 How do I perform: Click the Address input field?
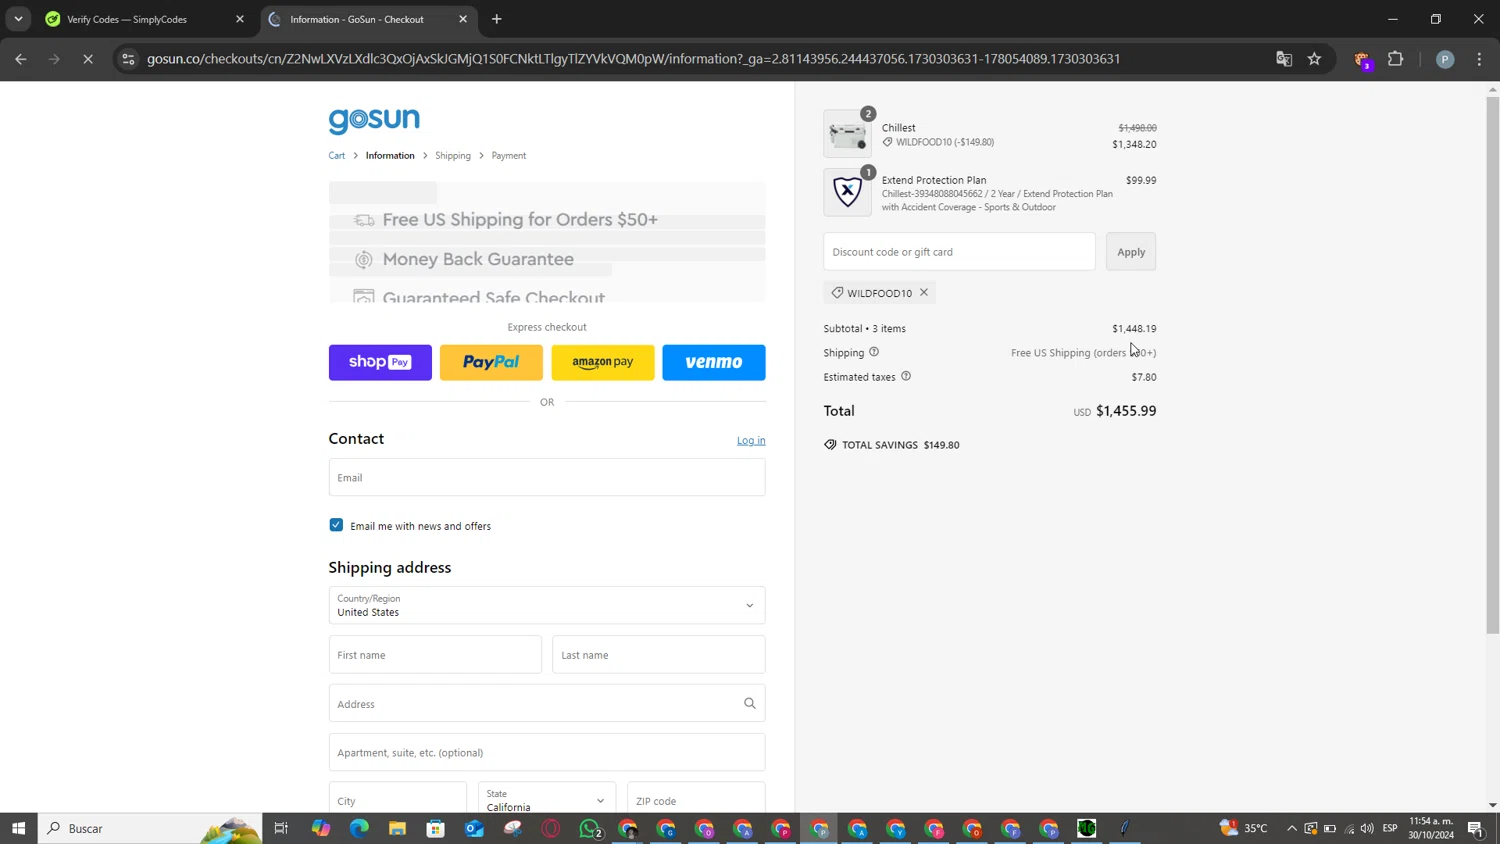pyautogui.click(x=547, y=704)
